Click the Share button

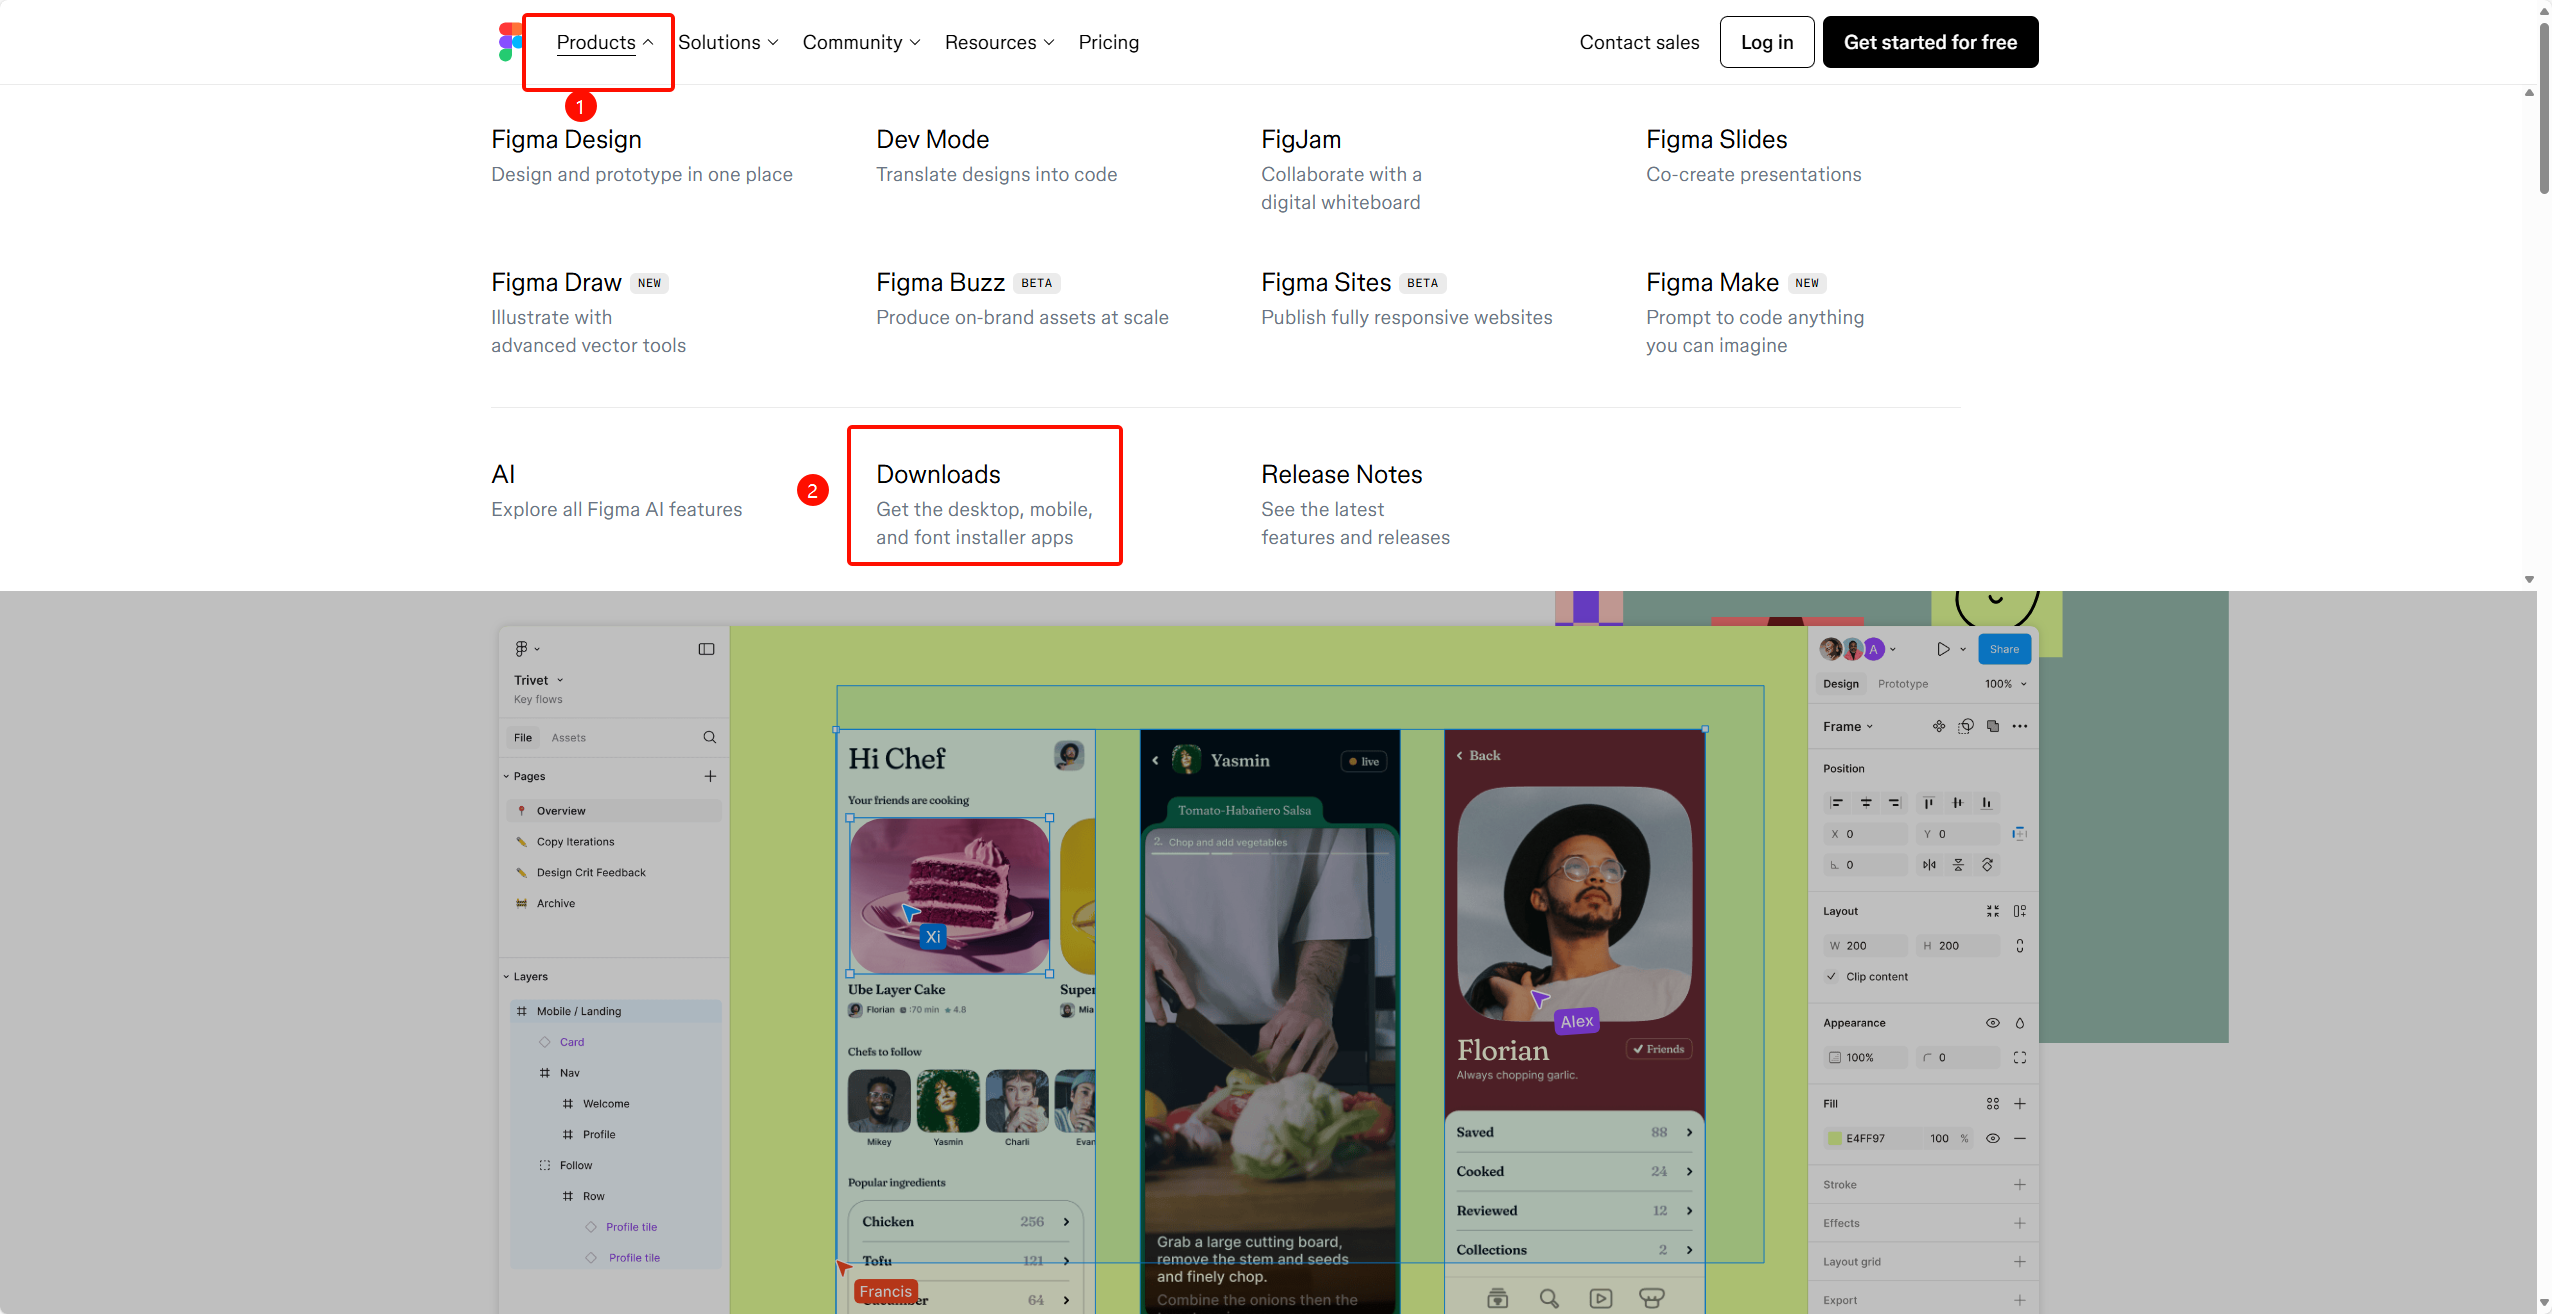click(2004, 649)
